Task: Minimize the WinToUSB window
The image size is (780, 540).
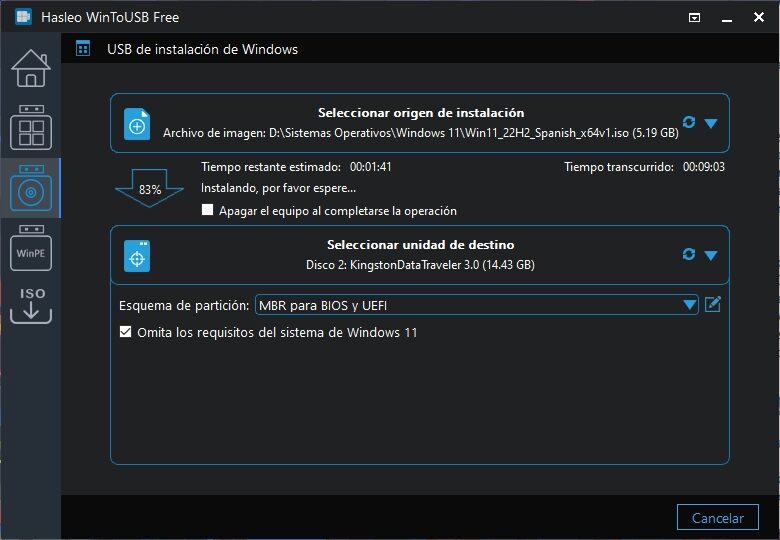Action: coord(727,18)
